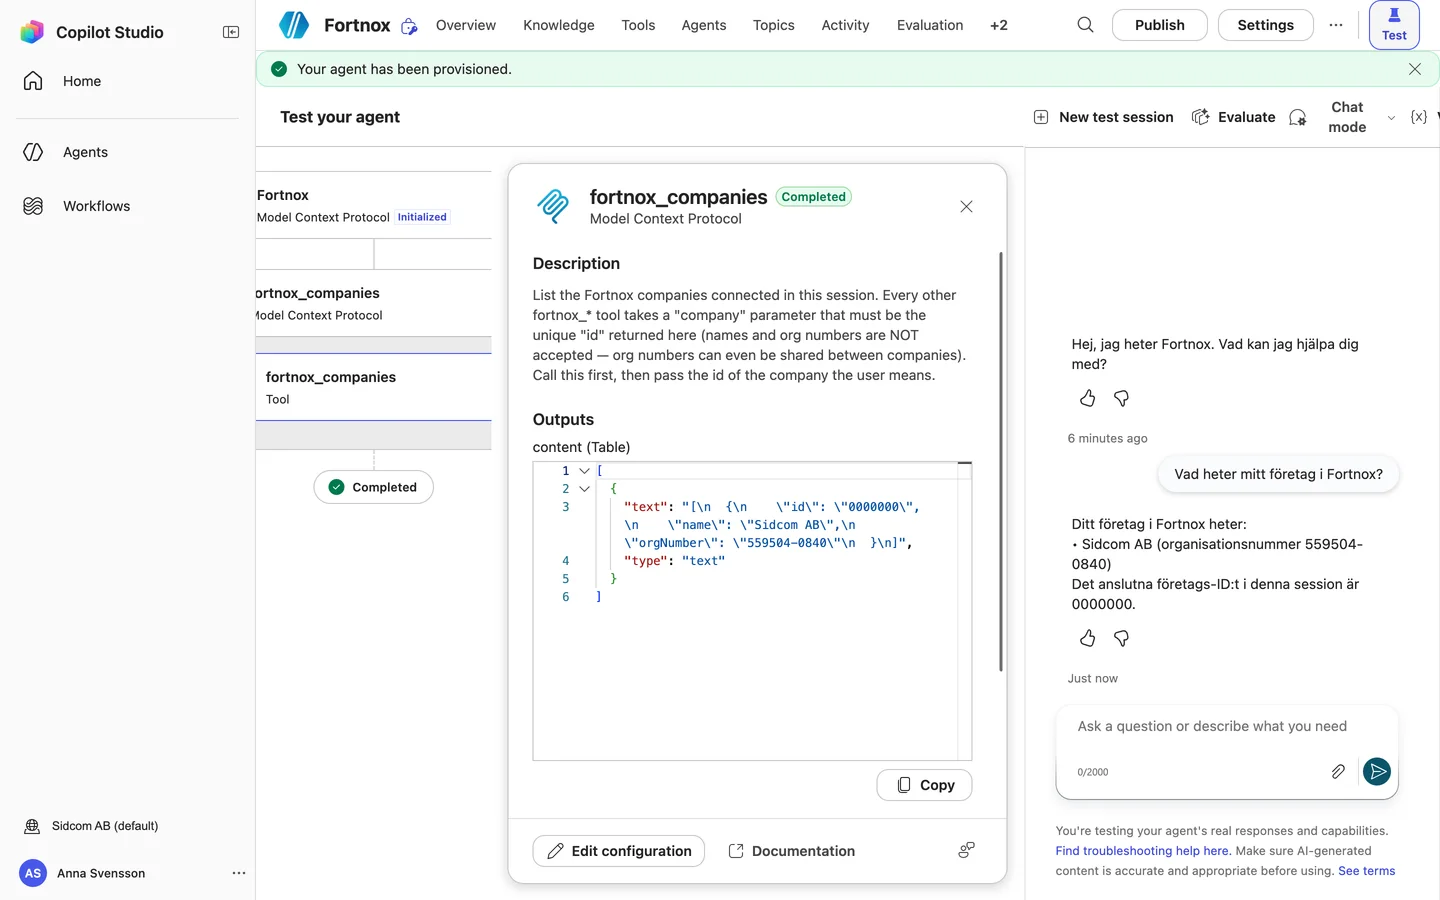The width and height of the screenshot is (1440, 900).
Task: Dismiss the provisioned notification banner
Action: click(1415, 69)
